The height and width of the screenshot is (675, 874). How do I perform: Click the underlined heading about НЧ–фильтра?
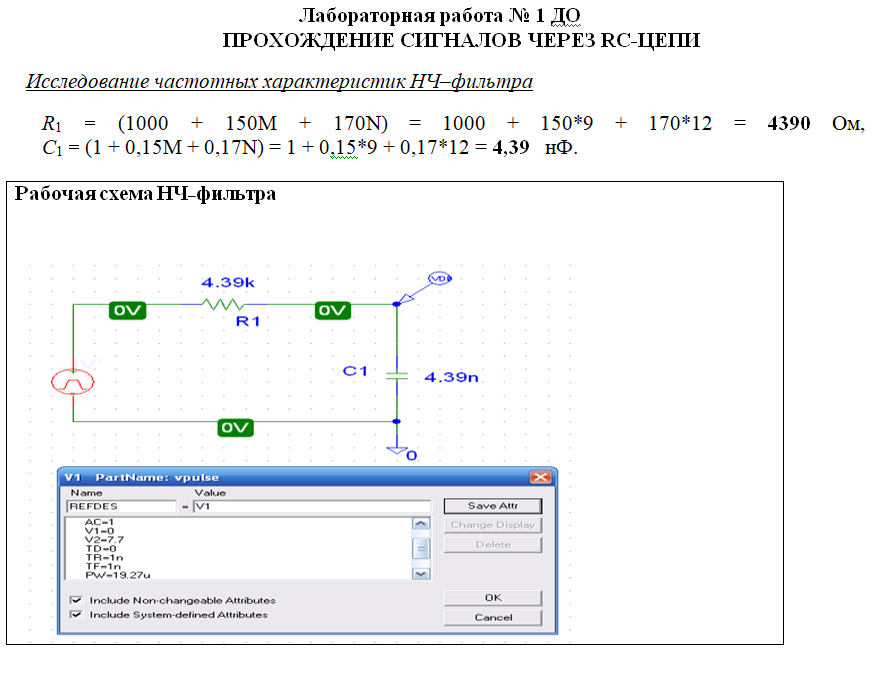(x=279, y=81)
